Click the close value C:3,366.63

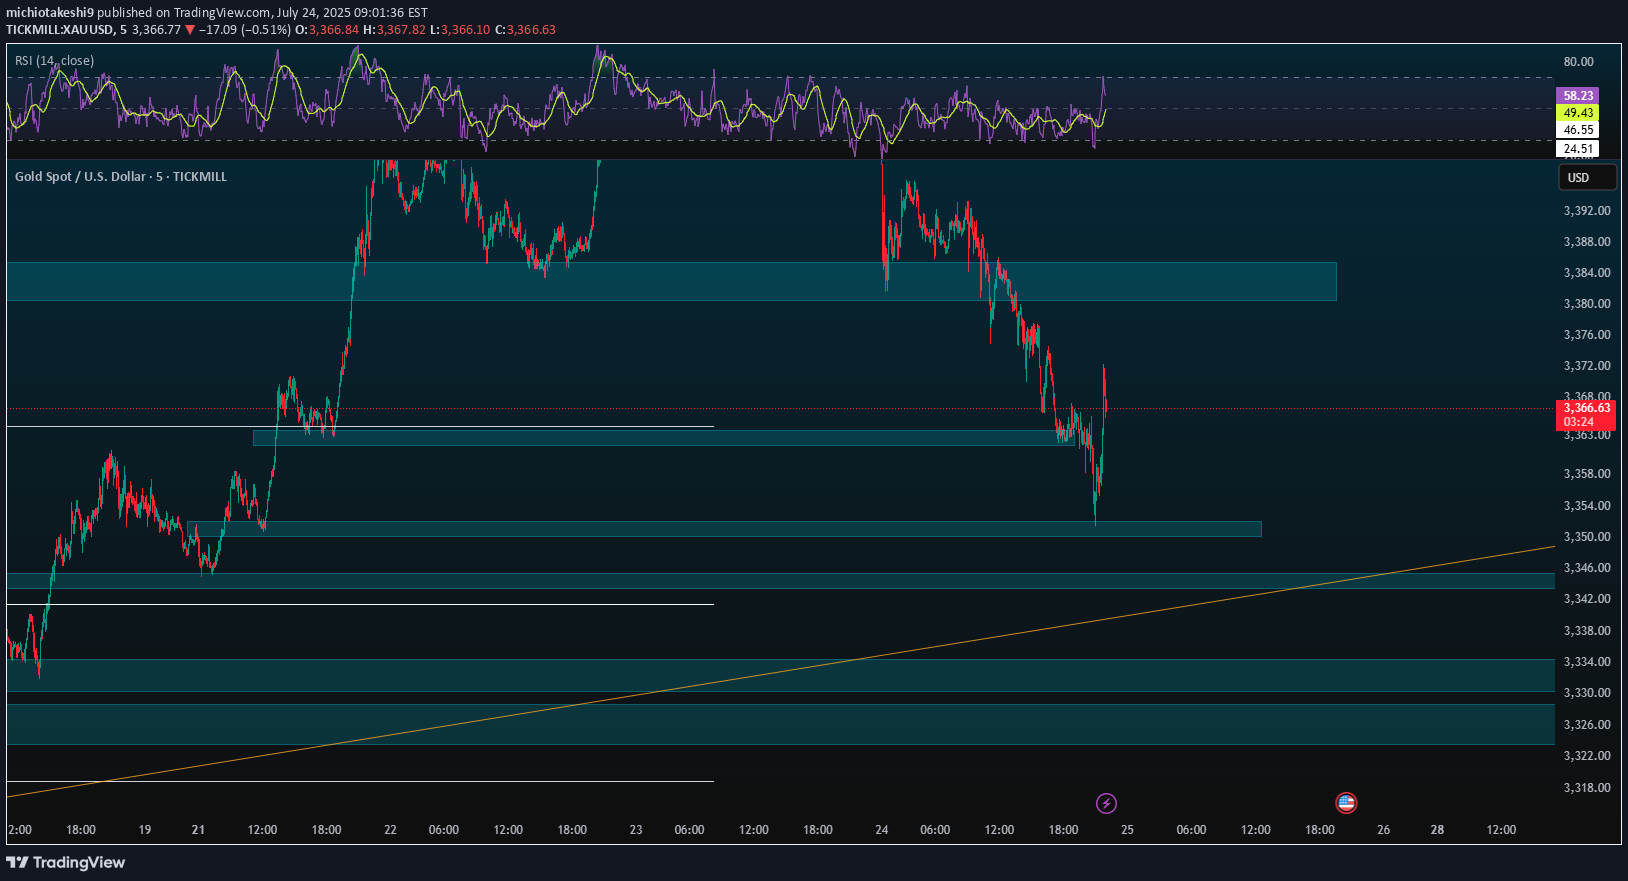(x=525, y=30)
